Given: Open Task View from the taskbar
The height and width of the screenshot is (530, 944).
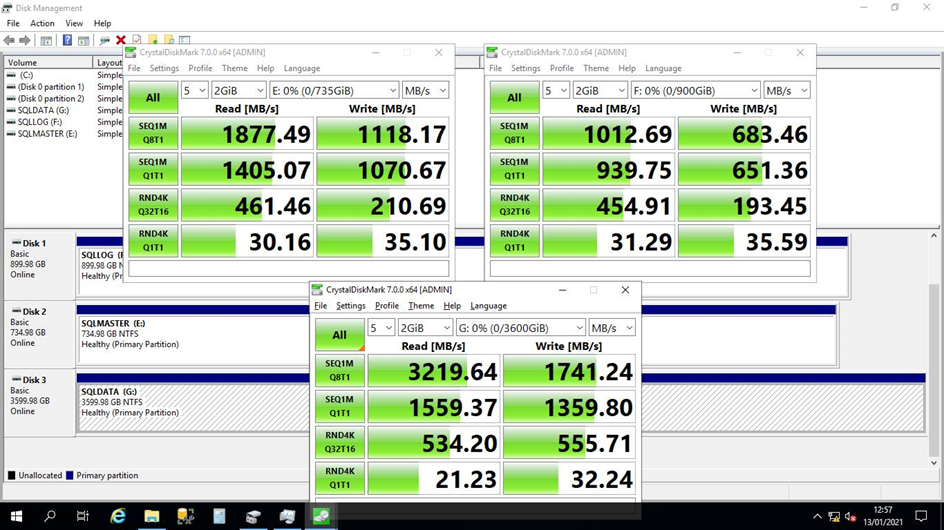Looking at the screenshot, I should pyautogui.click(x=84, y=516).
